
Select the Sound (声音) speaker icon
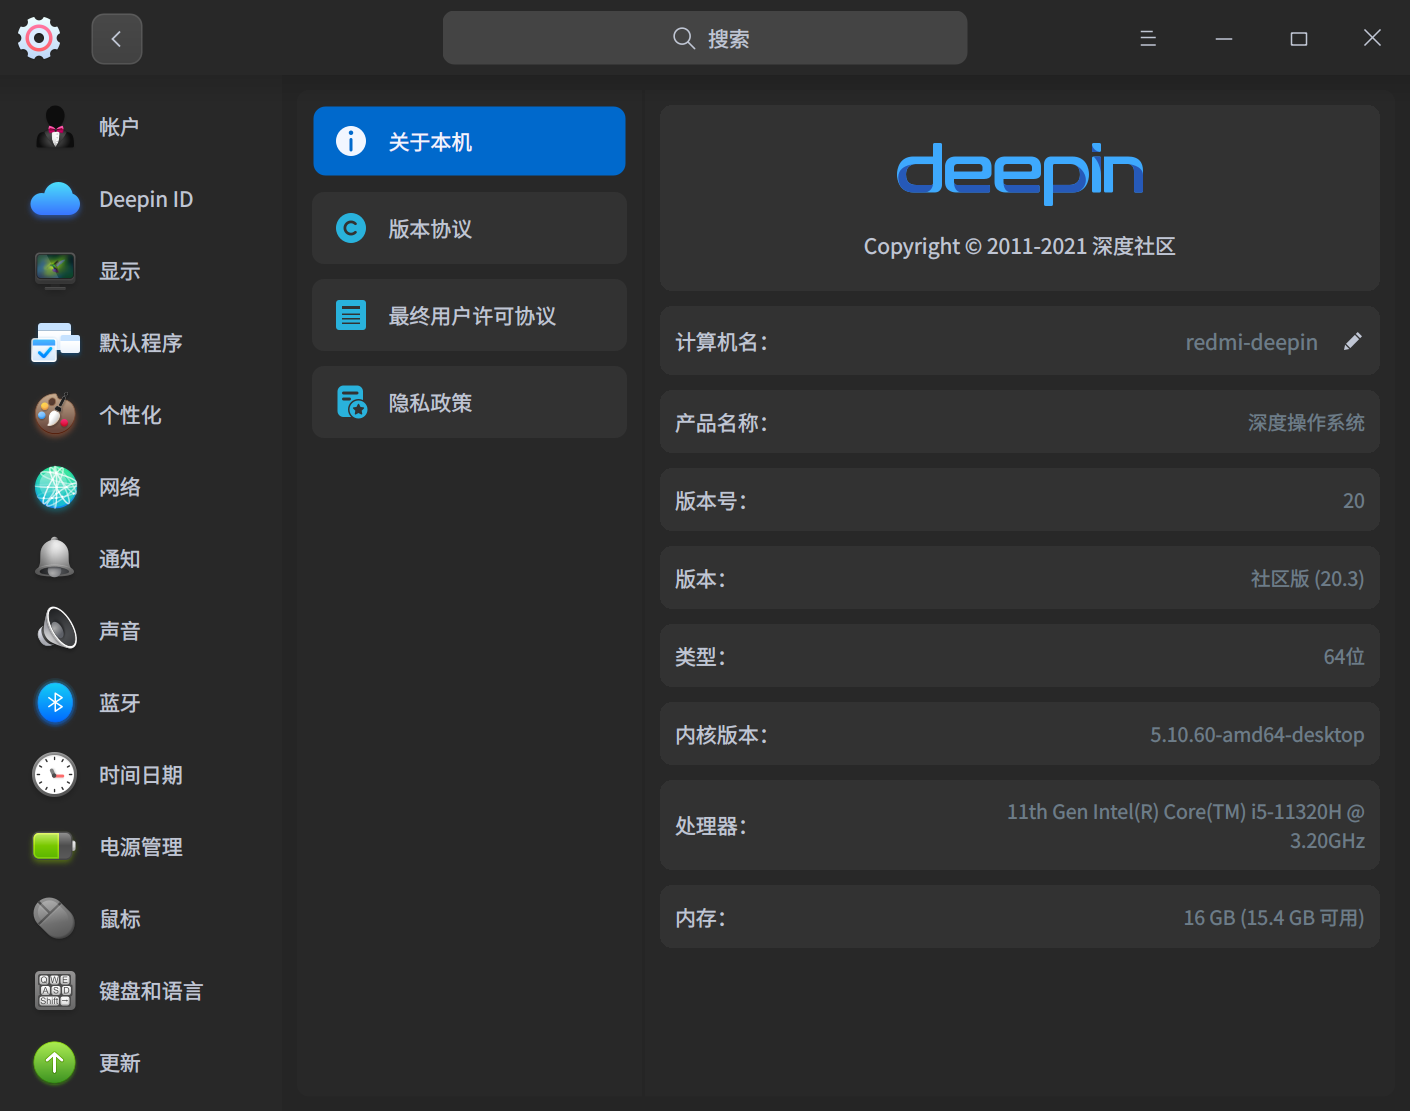click(x=55, y=631)
